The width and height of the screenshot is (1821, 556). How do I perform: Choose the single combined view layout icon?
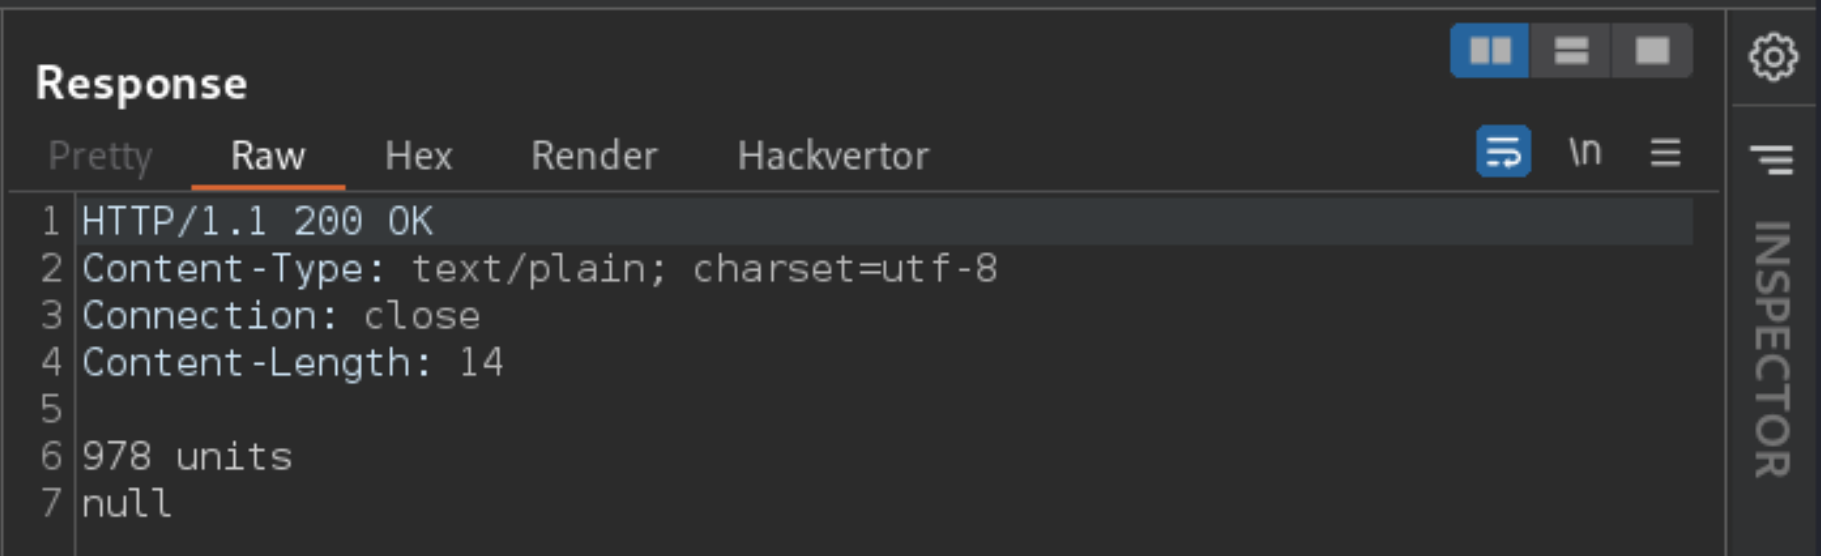pos(1652,50)
